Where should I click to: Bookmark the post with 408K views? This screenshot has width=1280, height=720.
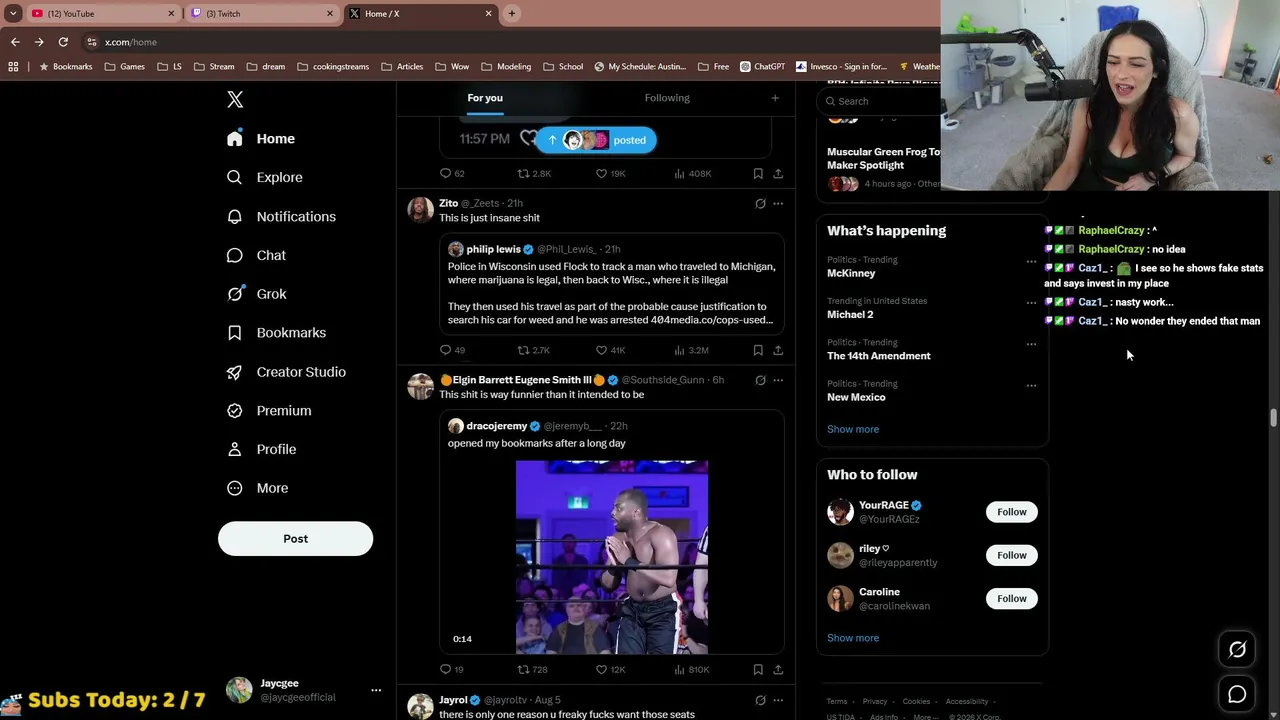pos(758,174)
